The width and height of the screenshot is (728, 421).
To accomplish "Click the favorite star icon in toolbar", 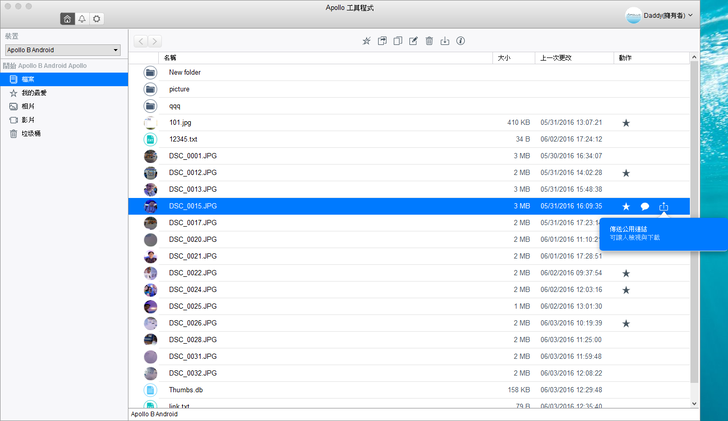I will coord(366,41).
